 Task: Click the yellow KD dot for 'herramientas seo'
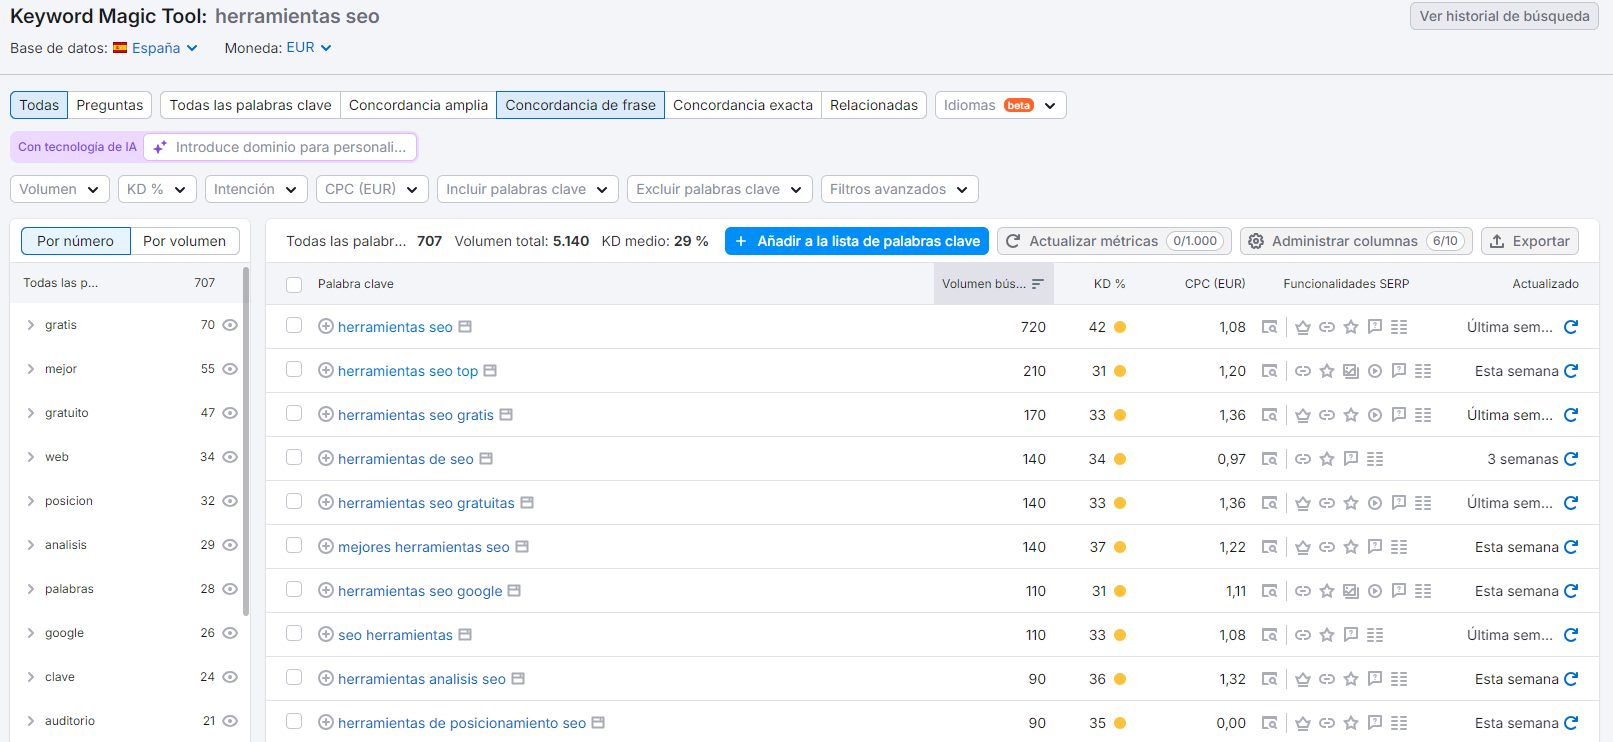pyautogui.click(x=1120, y=327)
